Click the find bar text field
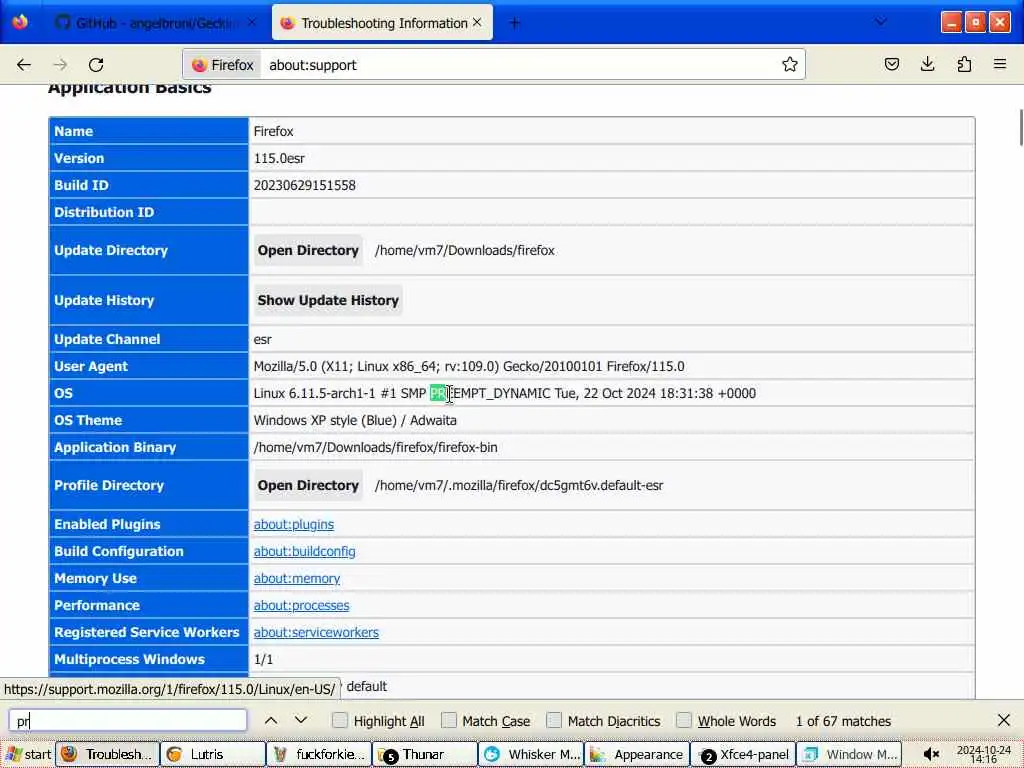The image size is (1024, 768). point(128,720)
